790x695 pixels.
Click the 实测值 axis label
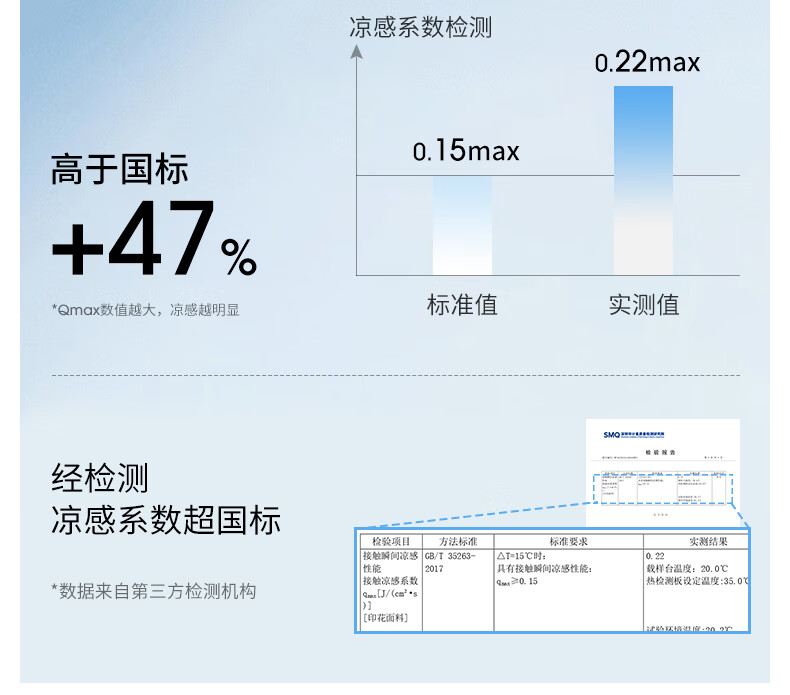pyautogui.click(x=644, y=305)
